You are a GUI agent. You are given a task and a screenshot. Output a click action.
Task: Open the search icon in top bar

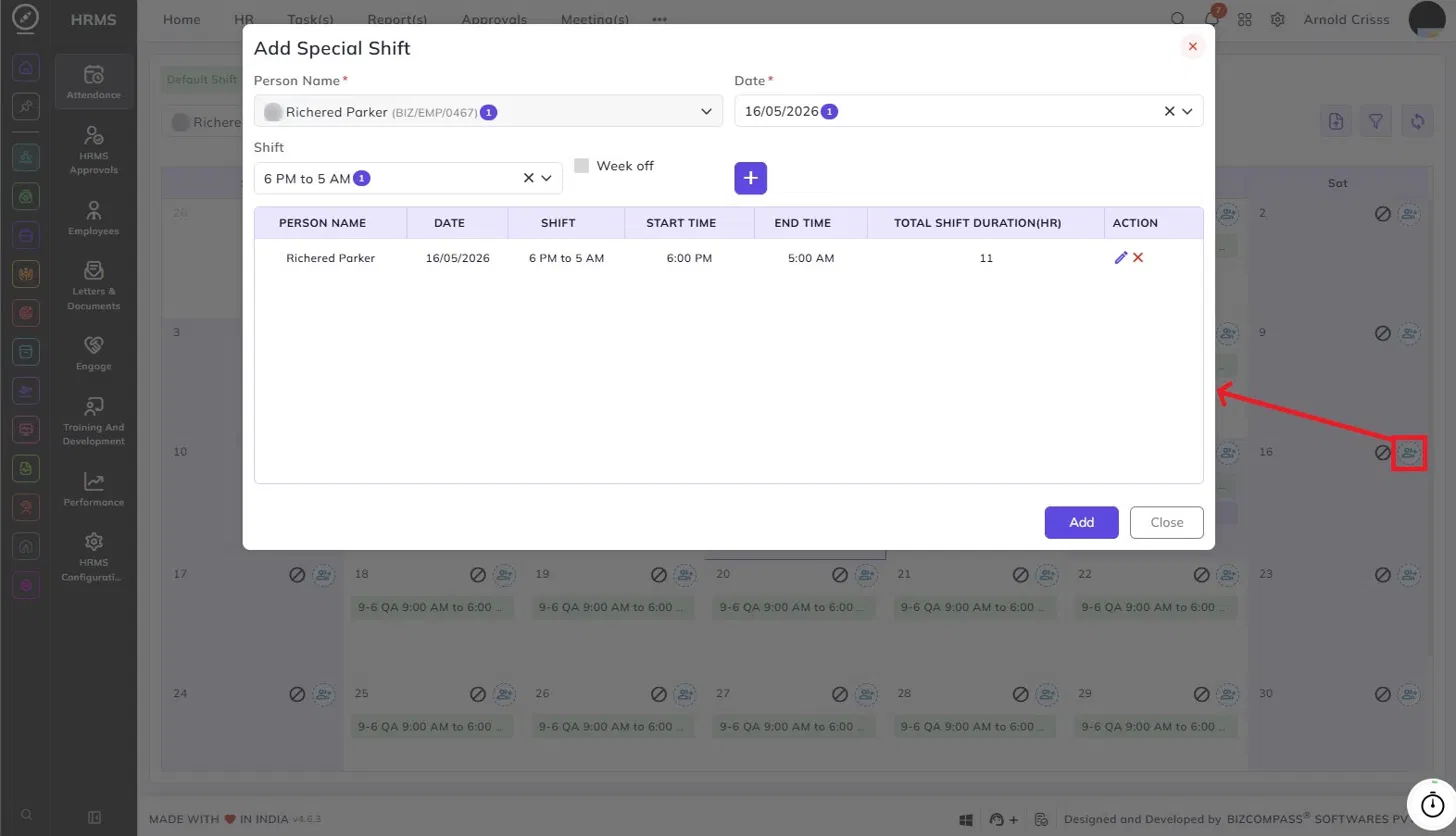tap(1178, 20)
